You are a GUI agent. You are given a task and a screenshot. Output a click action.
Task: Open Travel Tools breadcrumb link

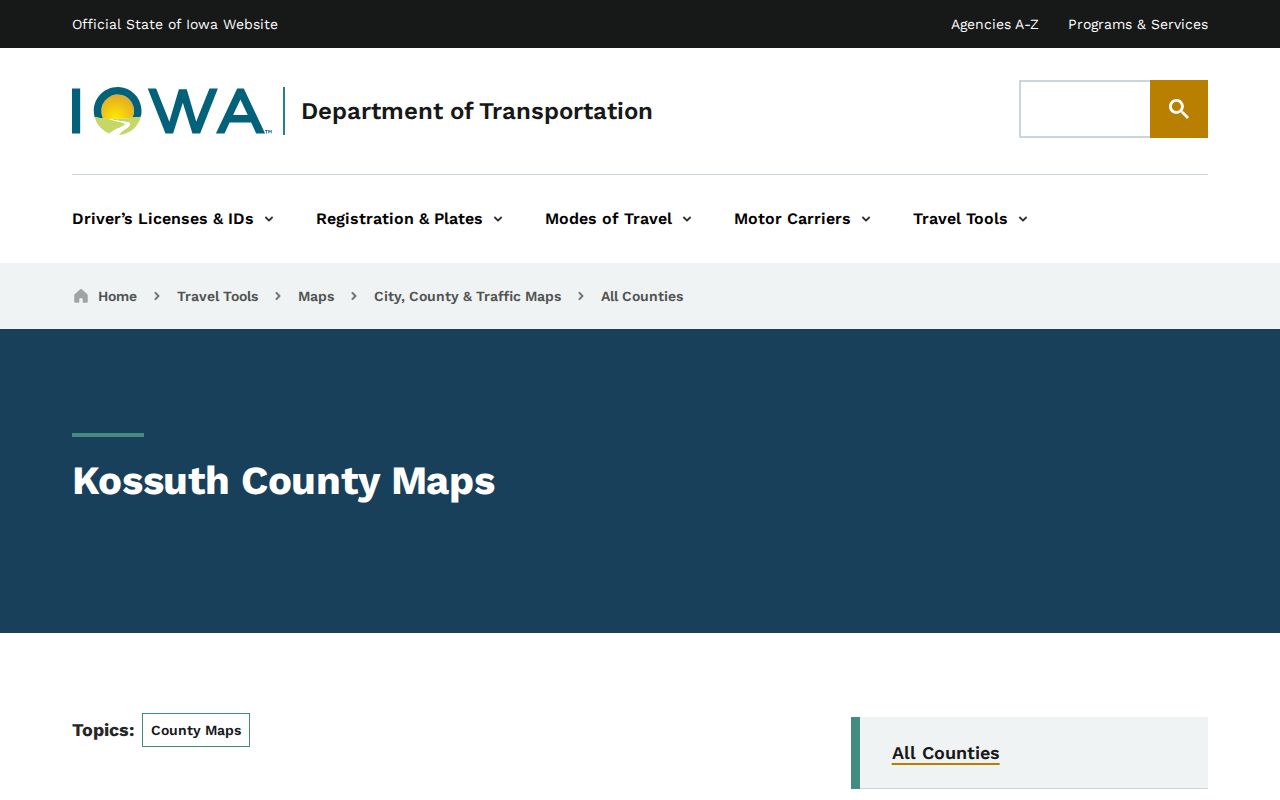coord(217,296)
